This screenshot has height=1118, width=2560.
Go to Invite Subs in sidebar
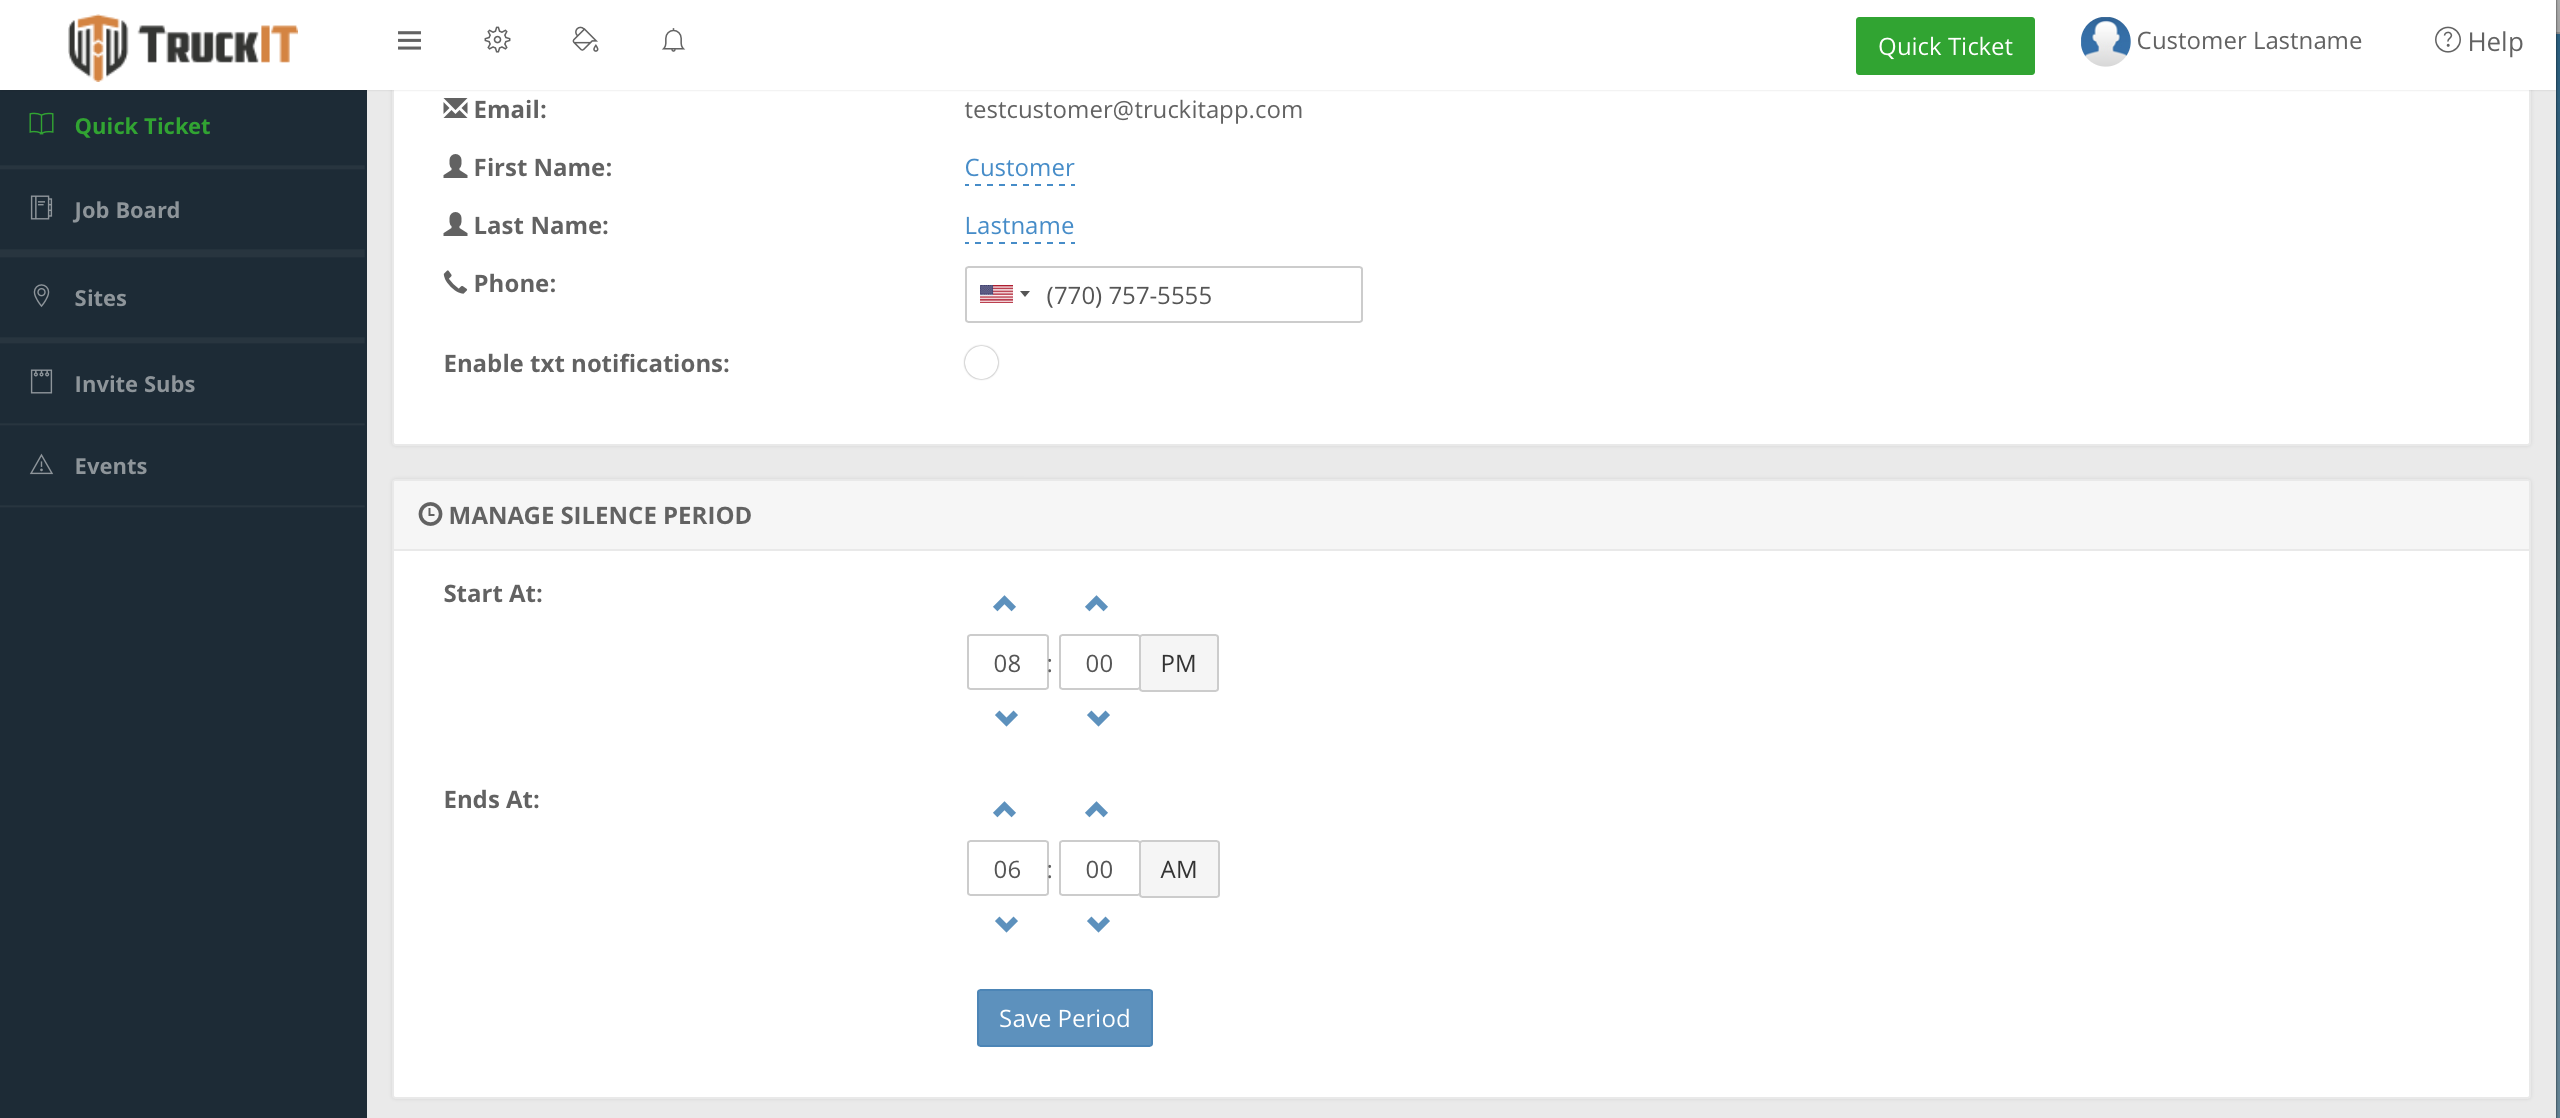click(134, 384)
